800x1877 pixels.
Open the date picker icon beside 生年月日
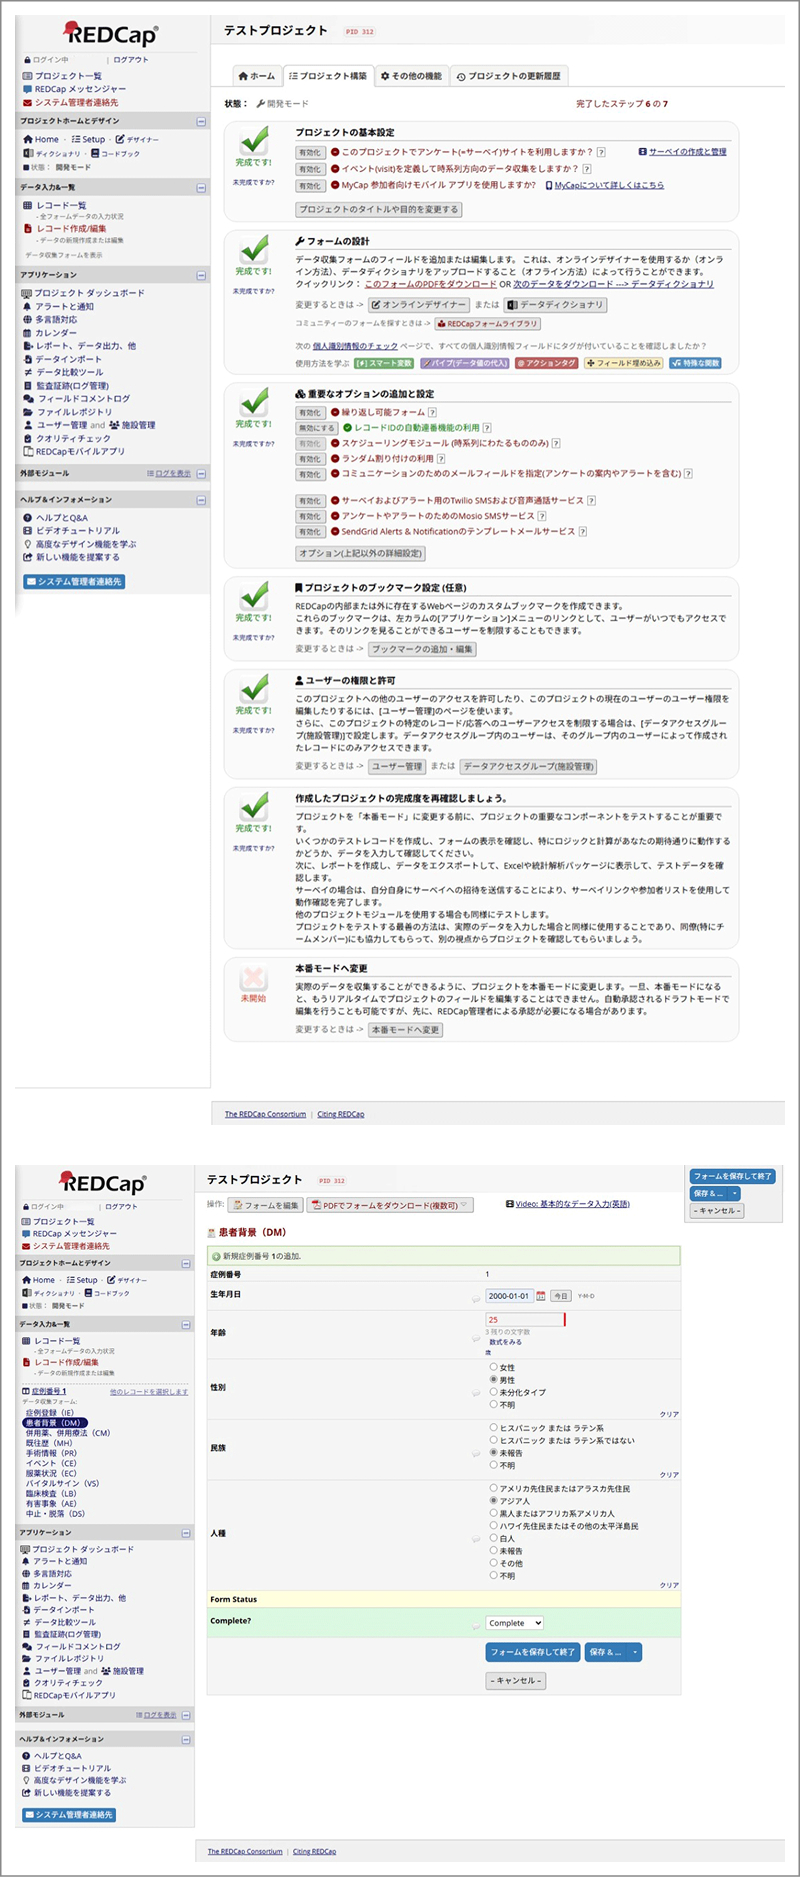point(541,1296)
